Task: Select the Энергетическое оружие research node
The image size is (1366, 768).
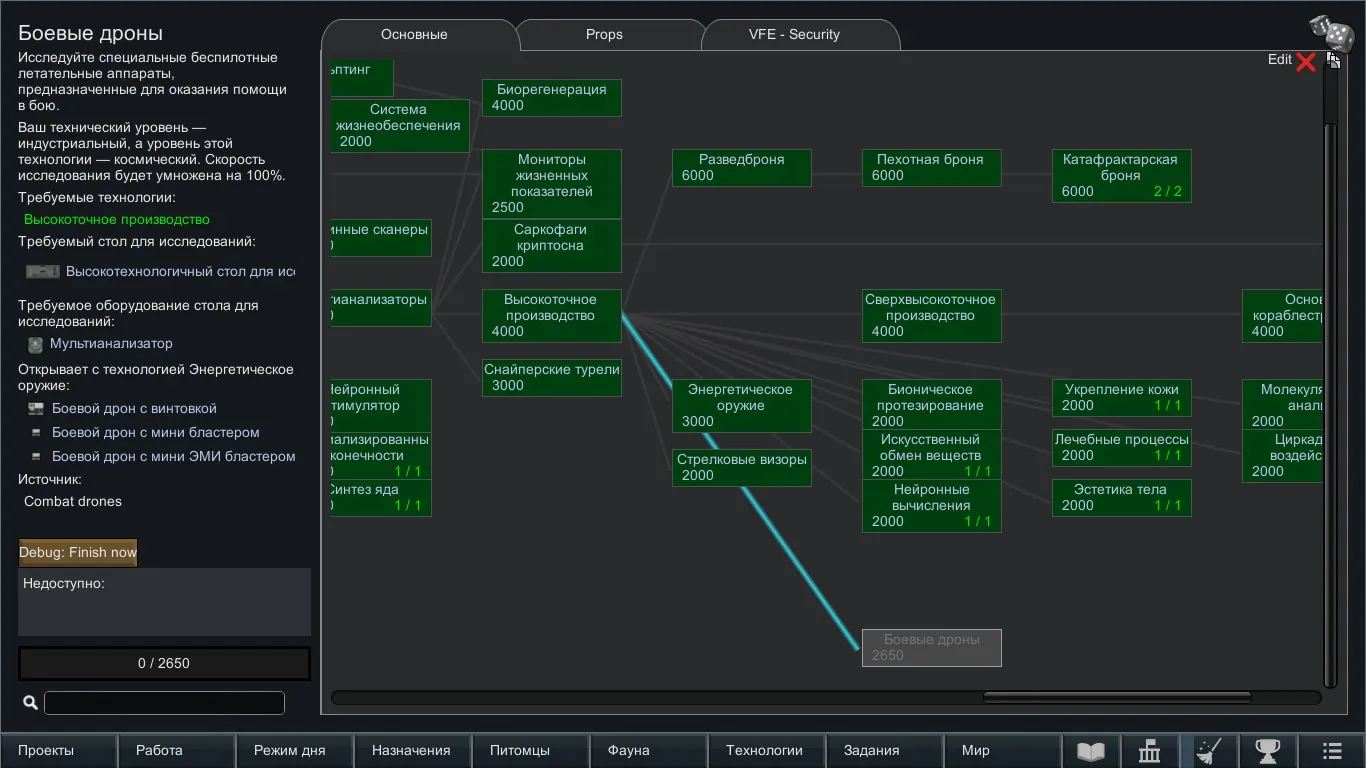Action: [x=741, y=405]
